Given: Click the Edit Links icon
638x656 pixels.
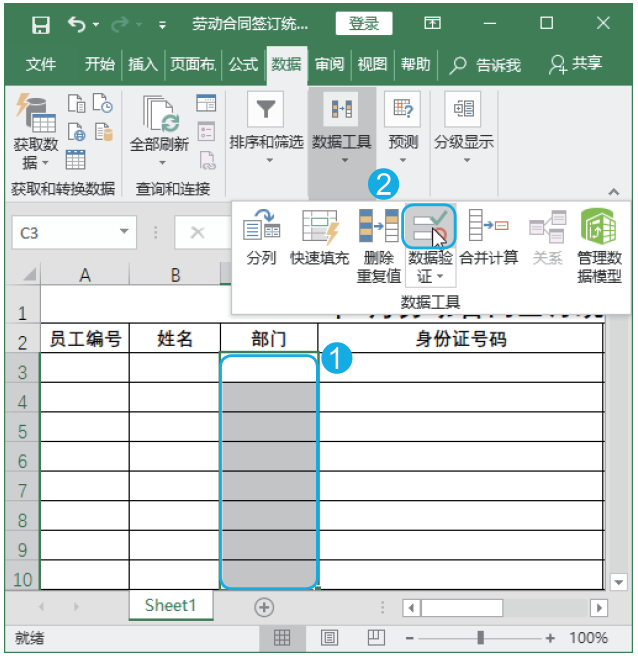Looking at the screenshot, I should coord(207,161).
